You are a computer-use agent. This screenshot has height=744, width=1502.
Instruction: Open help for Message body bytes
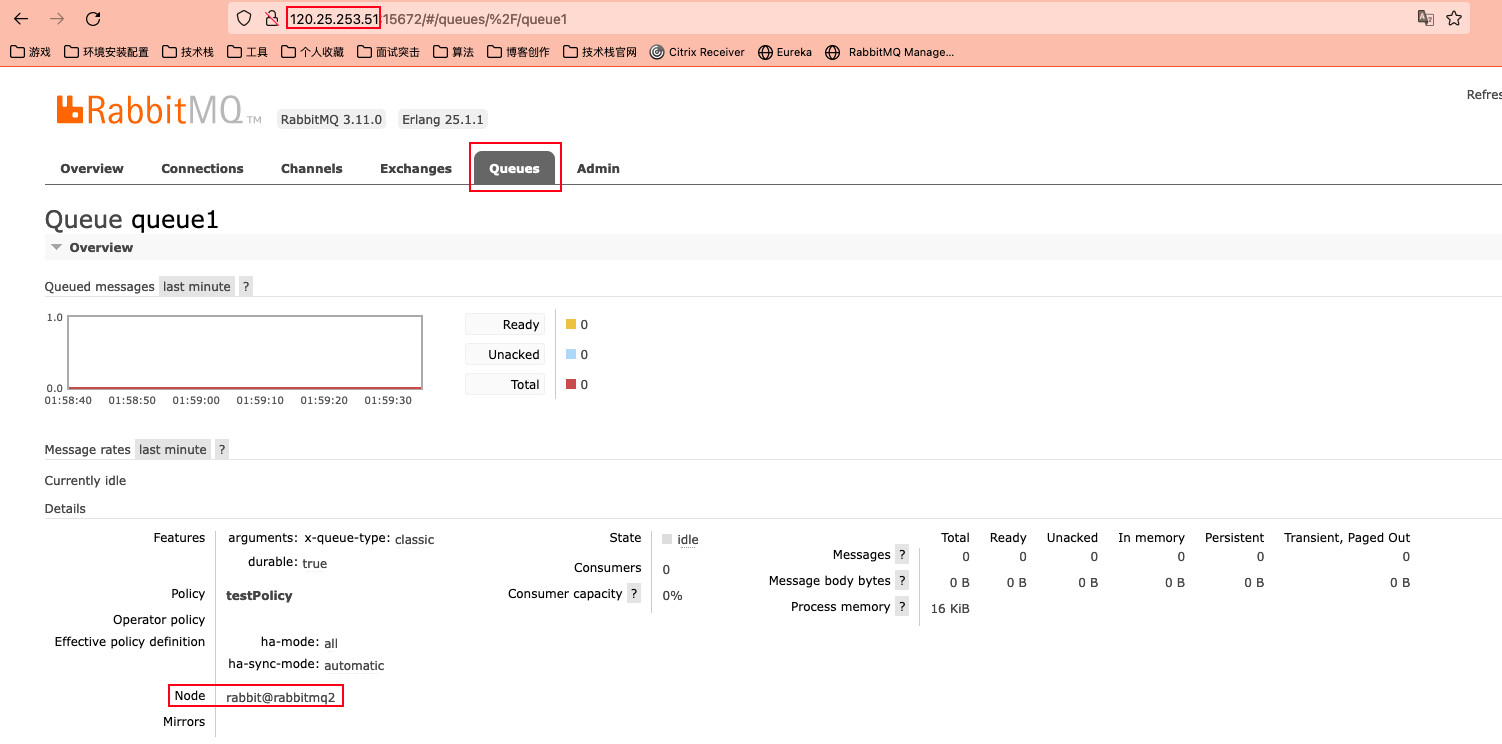click(x=902, y=581)
